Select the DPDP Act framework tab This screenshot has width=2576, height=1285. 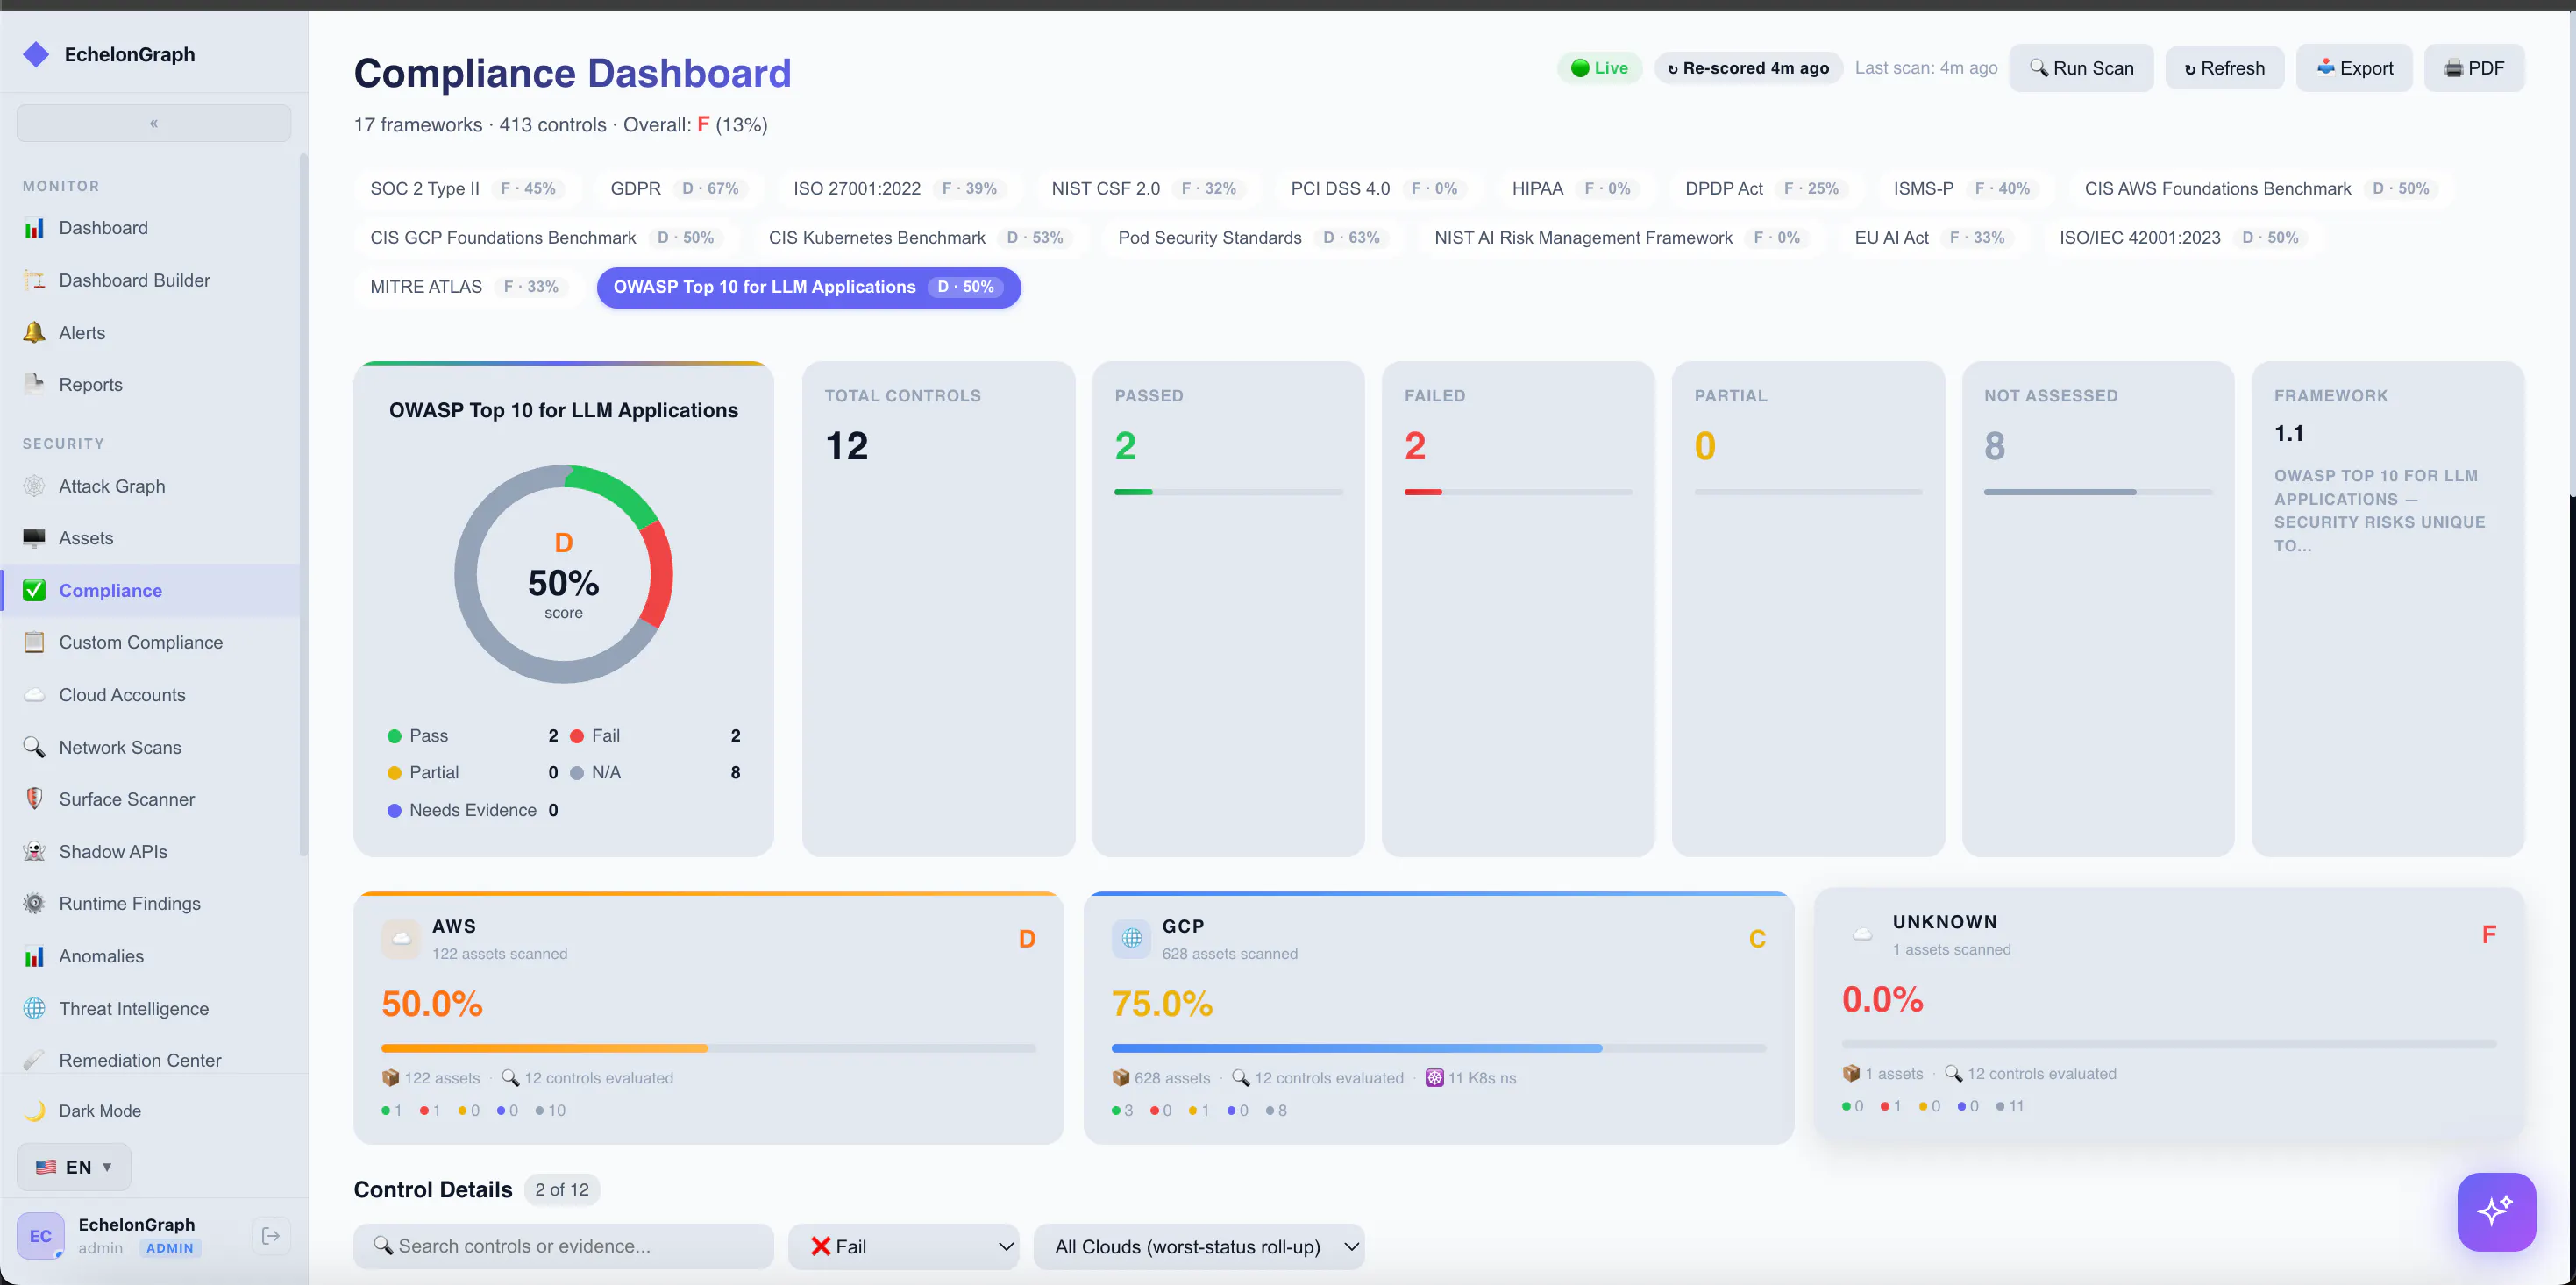tap(1763, 189)
